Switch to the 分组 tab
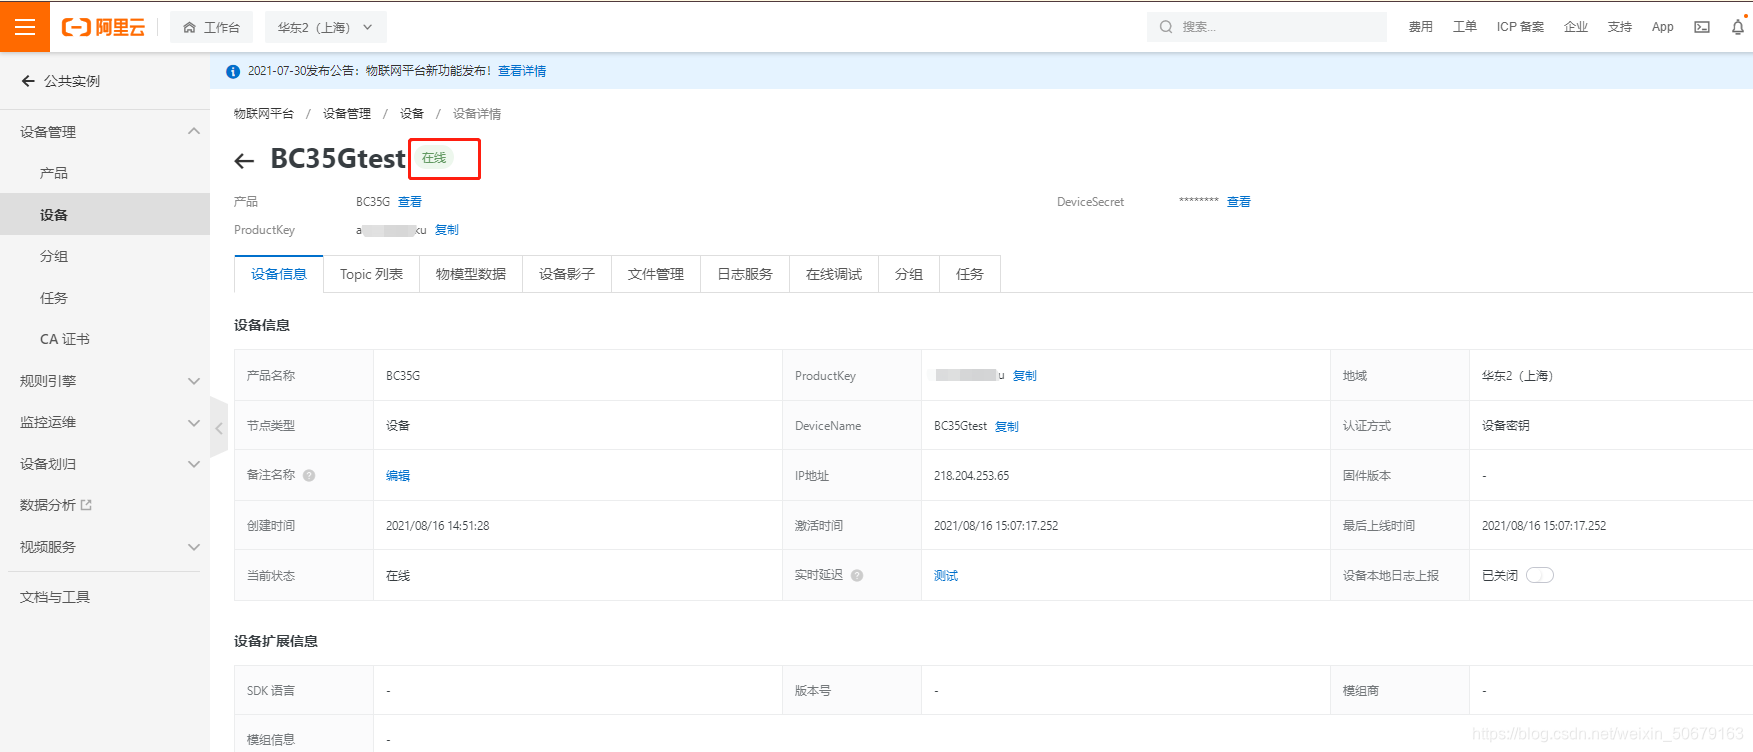 (x=909, y=274)
